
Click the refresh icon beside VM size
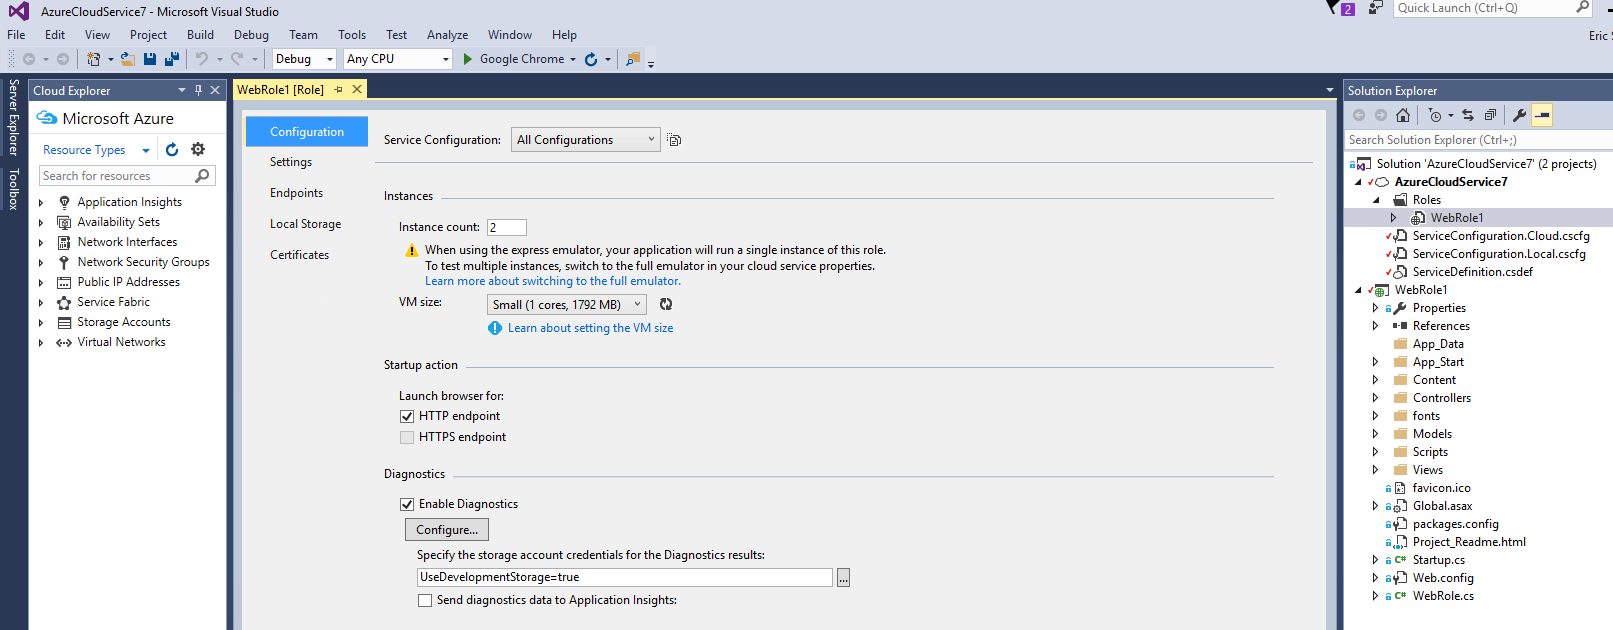tap(666, 304)
